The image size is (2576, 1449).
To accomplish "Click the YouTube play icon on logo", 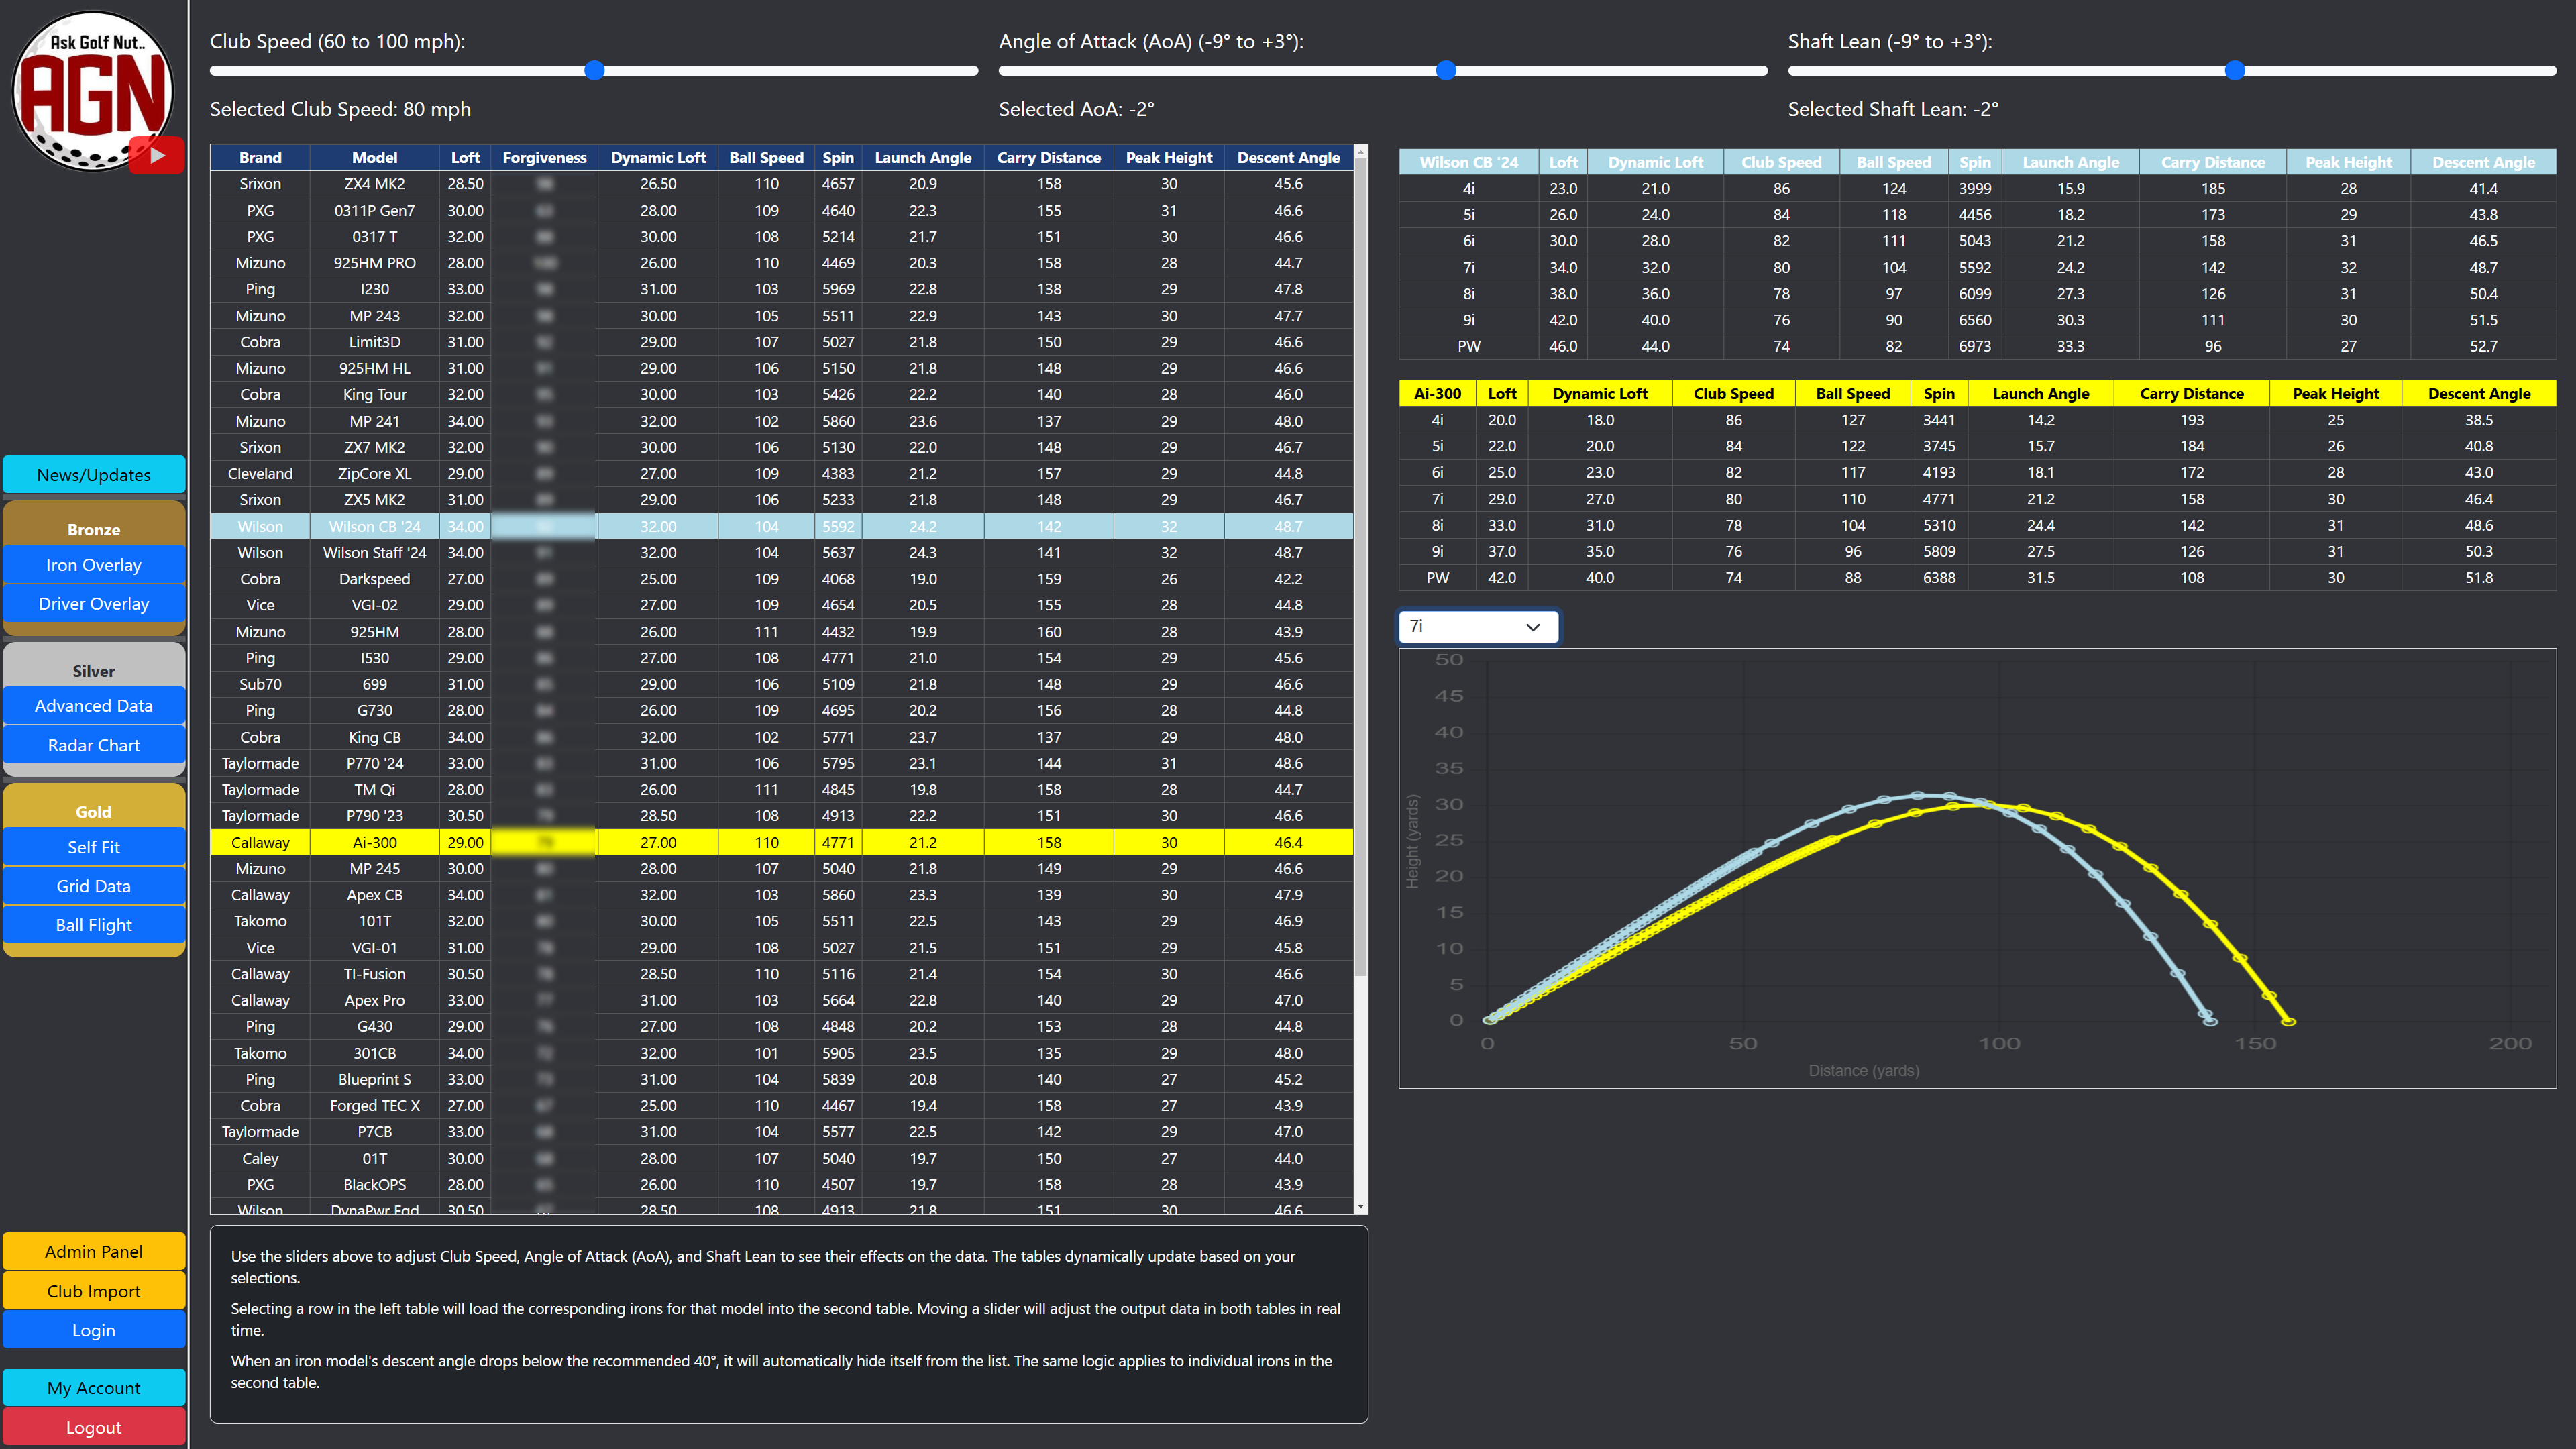I will [157, 155].
